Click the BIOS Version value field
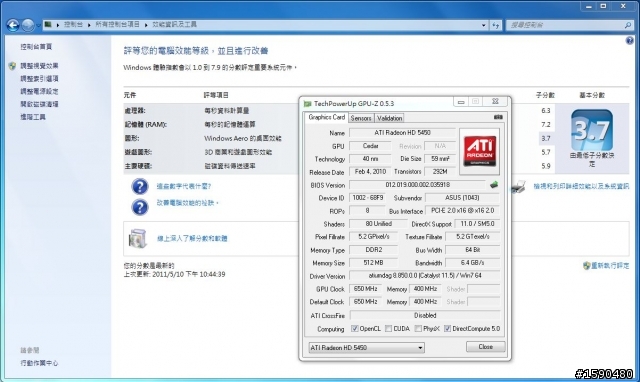 [x=417, y=185]
